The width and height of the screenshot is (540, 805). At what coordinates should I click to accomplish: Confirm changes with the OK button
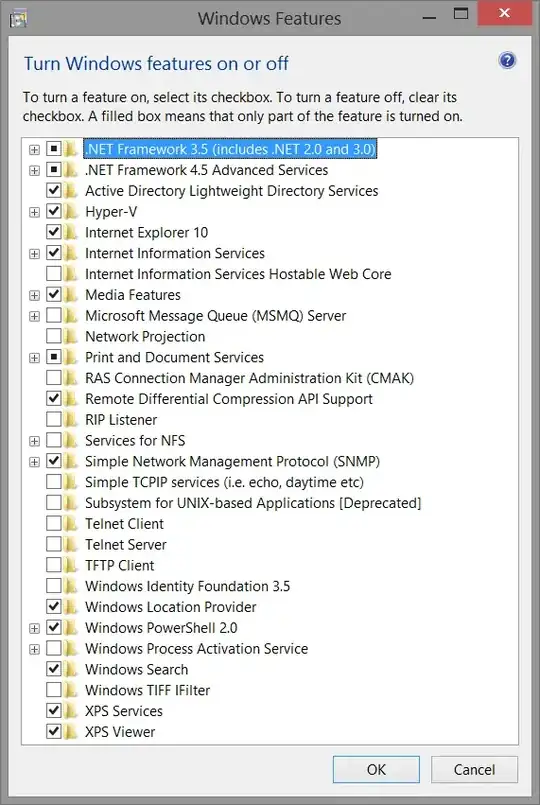point(376,769)
